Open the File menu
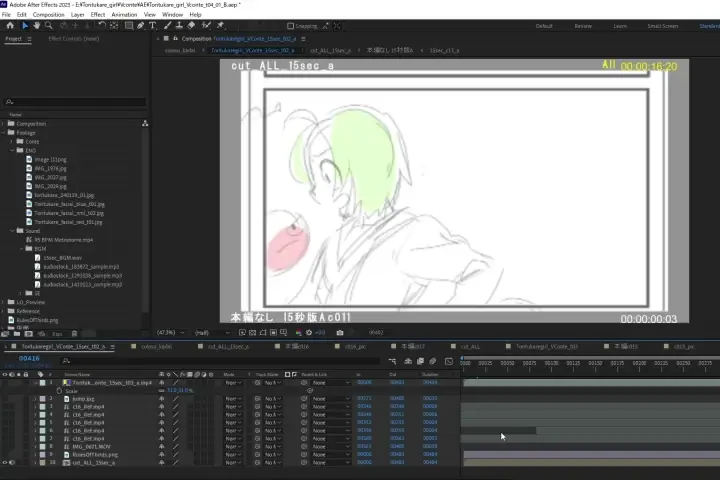The width and height of the screenshot is (720, 480). [x=6, y=15]
